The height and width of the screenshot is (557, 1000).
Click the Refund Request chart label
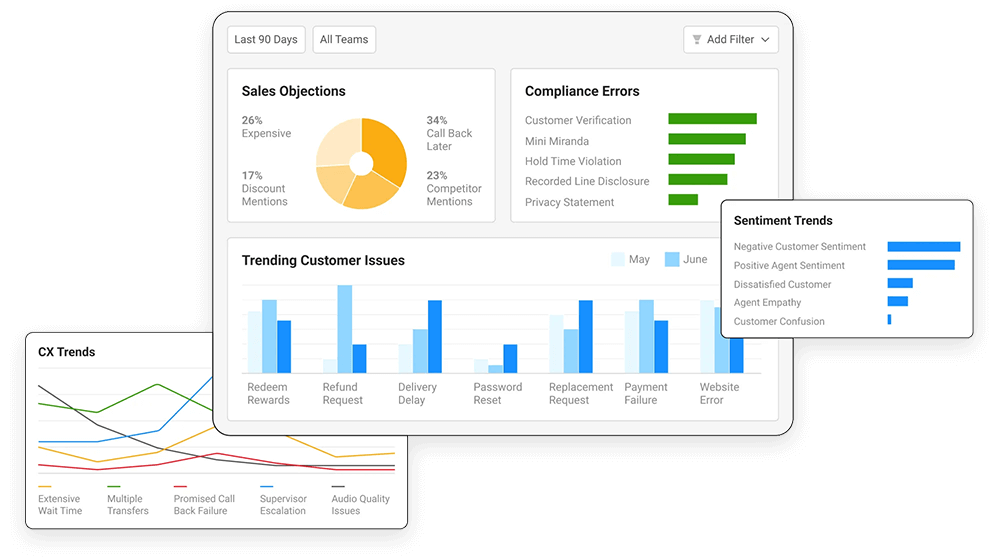coord(342,394)
